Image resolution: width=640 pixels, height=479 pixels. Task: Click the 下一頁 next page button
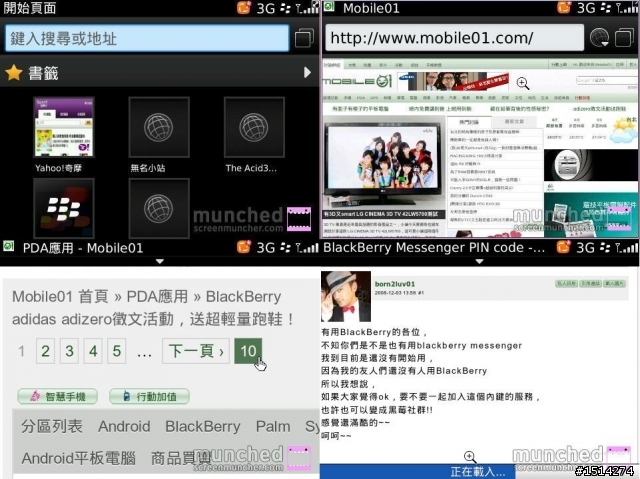(196, 351)
